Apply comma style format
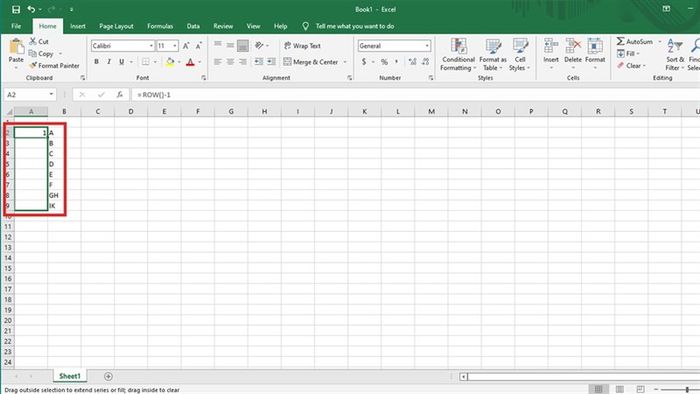Screen dimensions: 700x394 (x=396, y=62)
